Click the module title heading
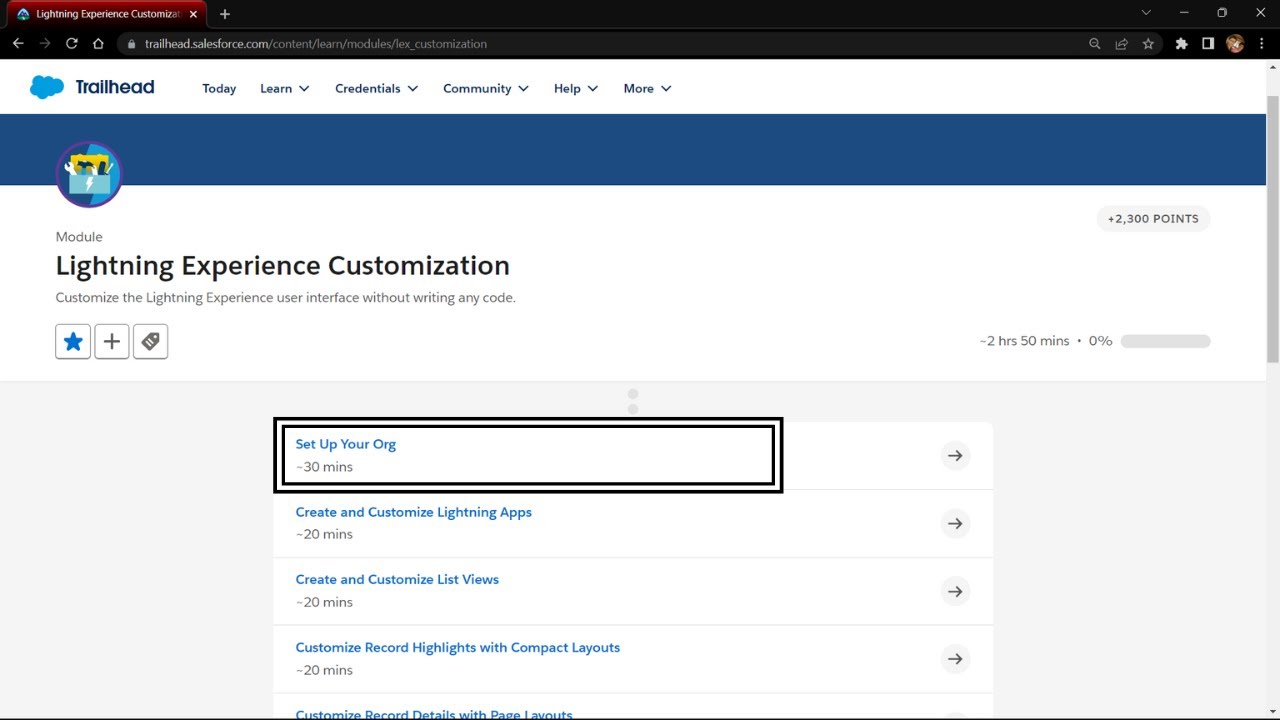The width and height of the screenshot is (1280, 720). [283, 265]
